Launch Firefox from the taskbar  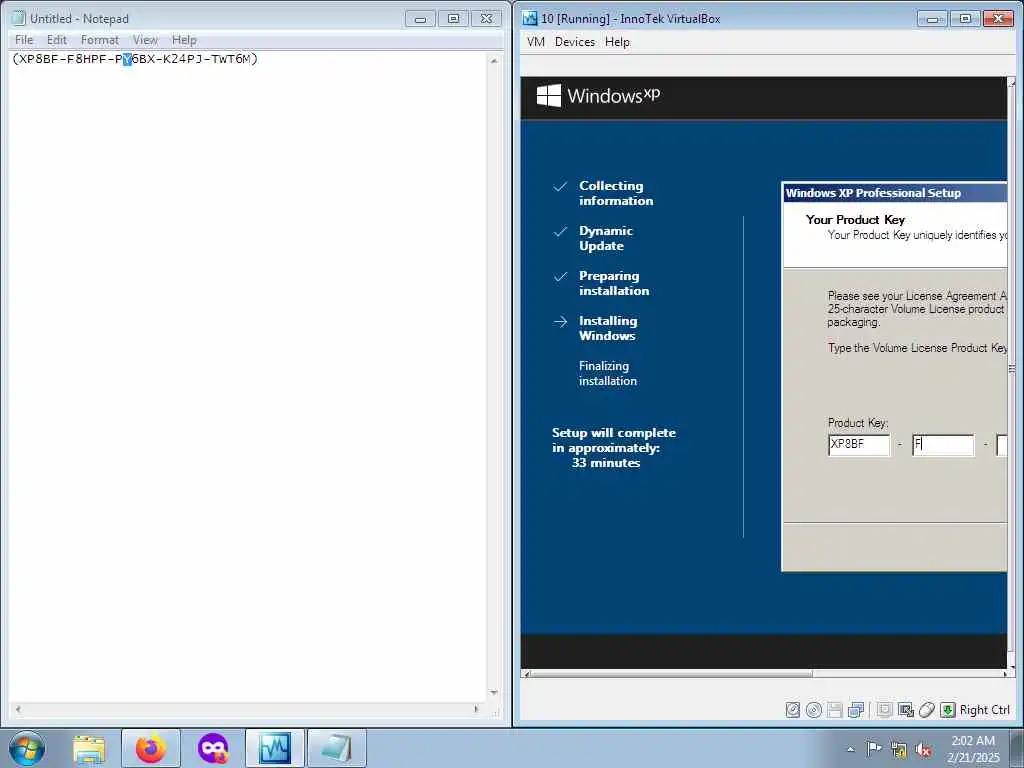coord(150,748)
